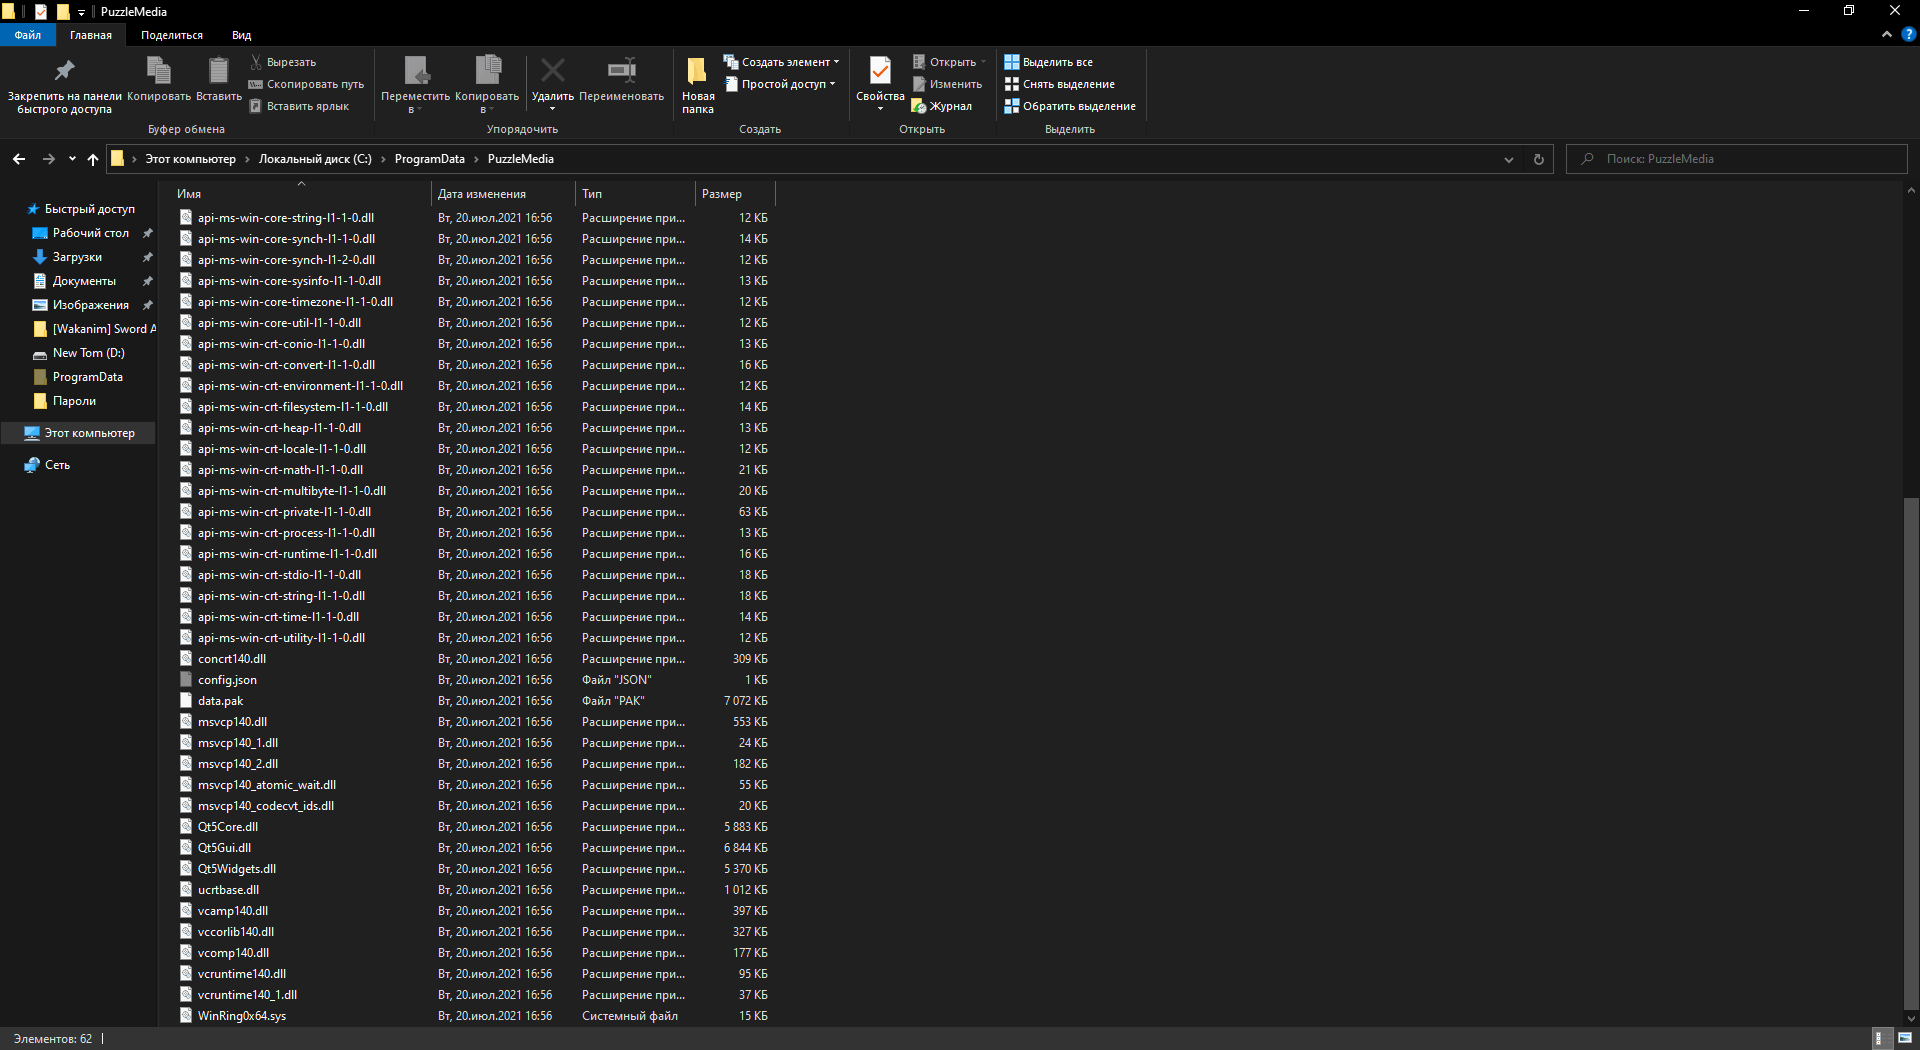The height and width of the screenshot is (1050, 1920).
Task: Click the Copy (Копировать) ribbon icon
Action: pyautogui.click(x=158, y=71)
